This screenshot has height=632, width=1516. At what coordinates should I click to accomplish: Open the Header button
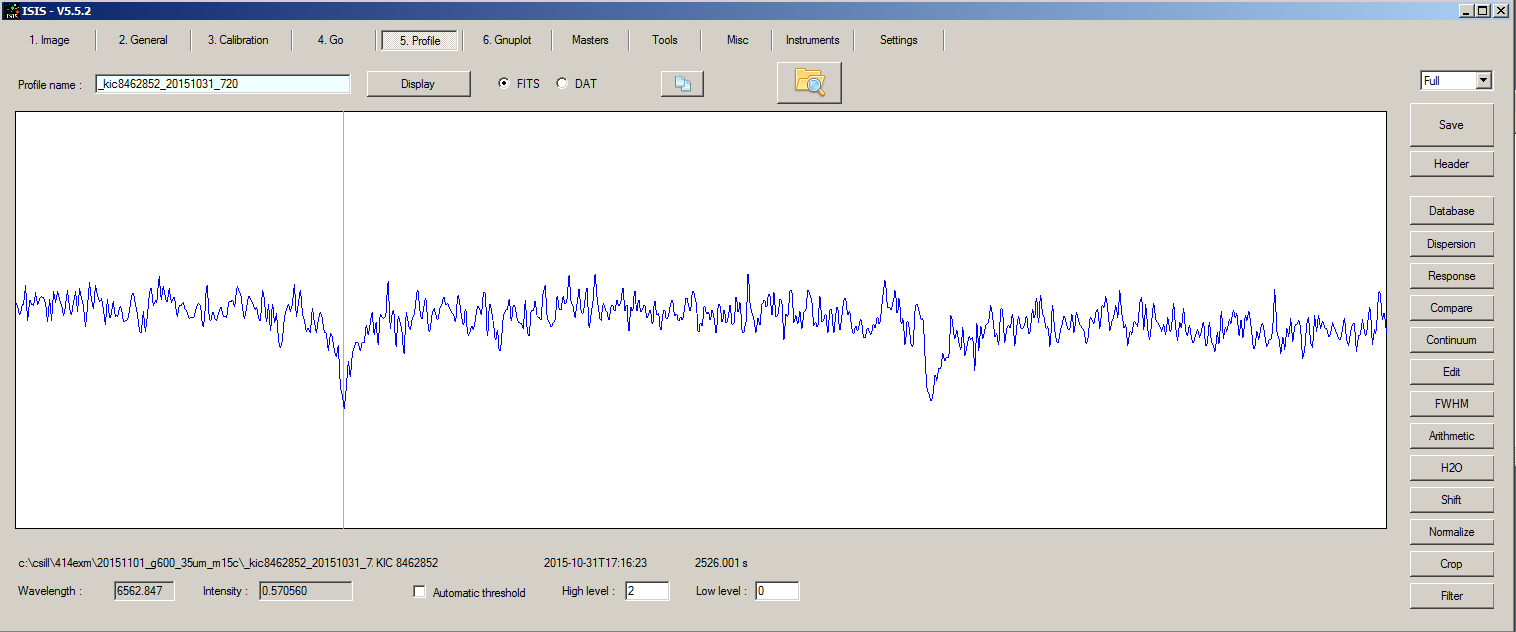1451,164
